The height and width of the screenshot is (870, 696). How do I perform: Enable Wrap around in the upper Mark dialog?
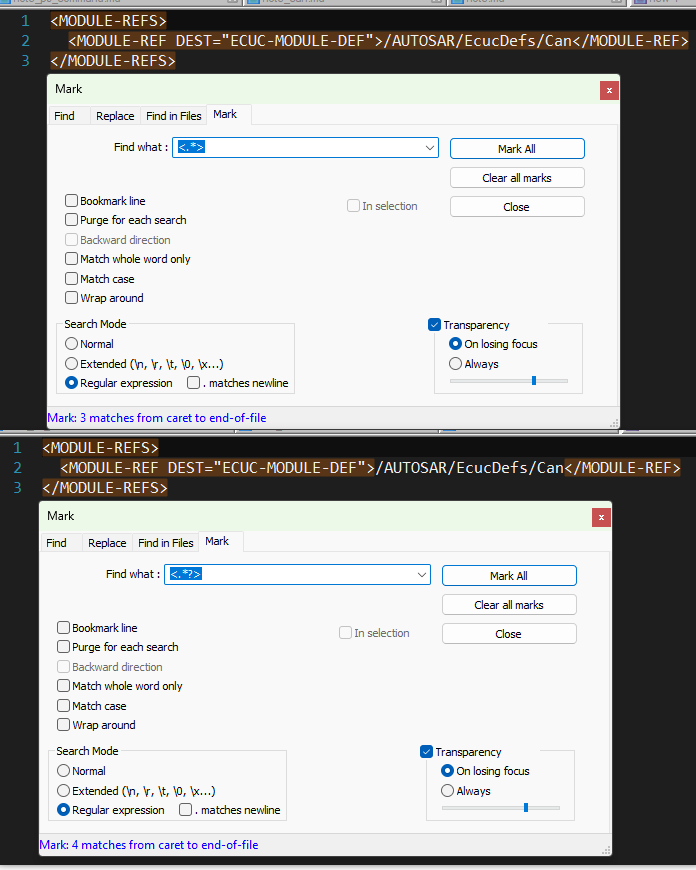72,298
